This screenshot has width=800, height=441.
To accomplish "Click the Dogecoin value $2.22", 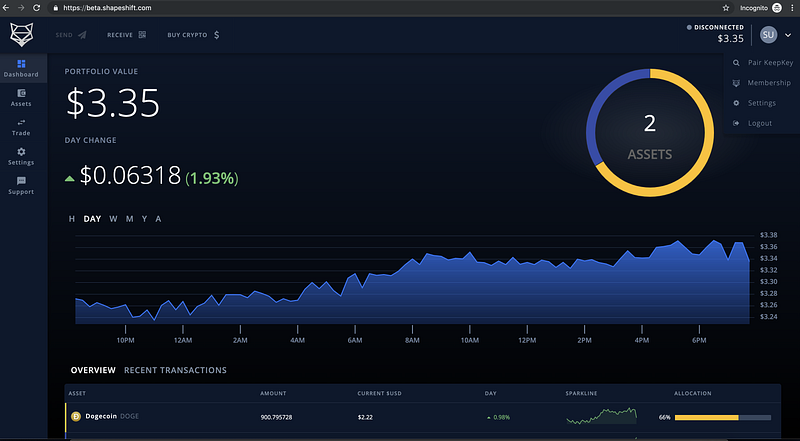I will pyautogui.click(x=365, y=417).
